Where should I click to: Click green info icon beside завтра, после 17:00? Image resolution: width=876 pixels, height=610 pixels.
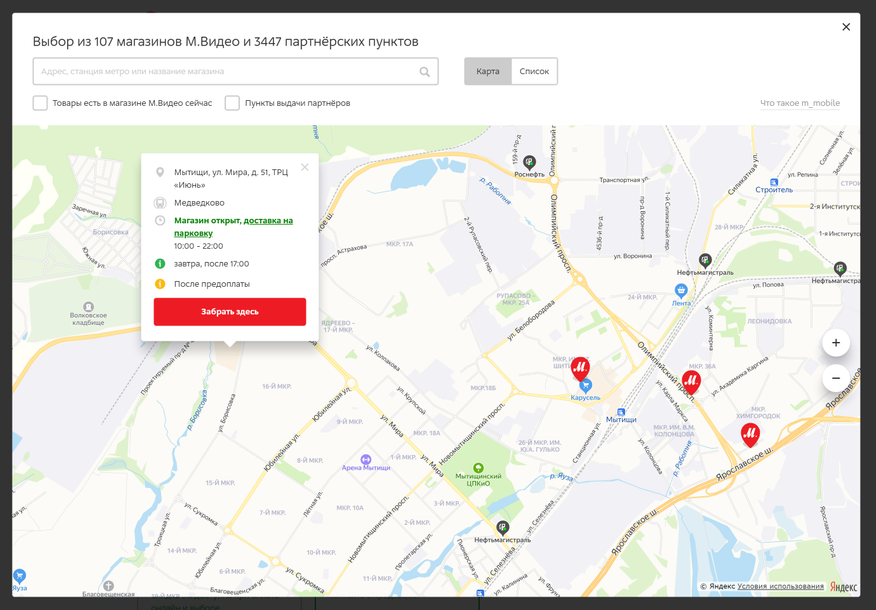[160, 264]
